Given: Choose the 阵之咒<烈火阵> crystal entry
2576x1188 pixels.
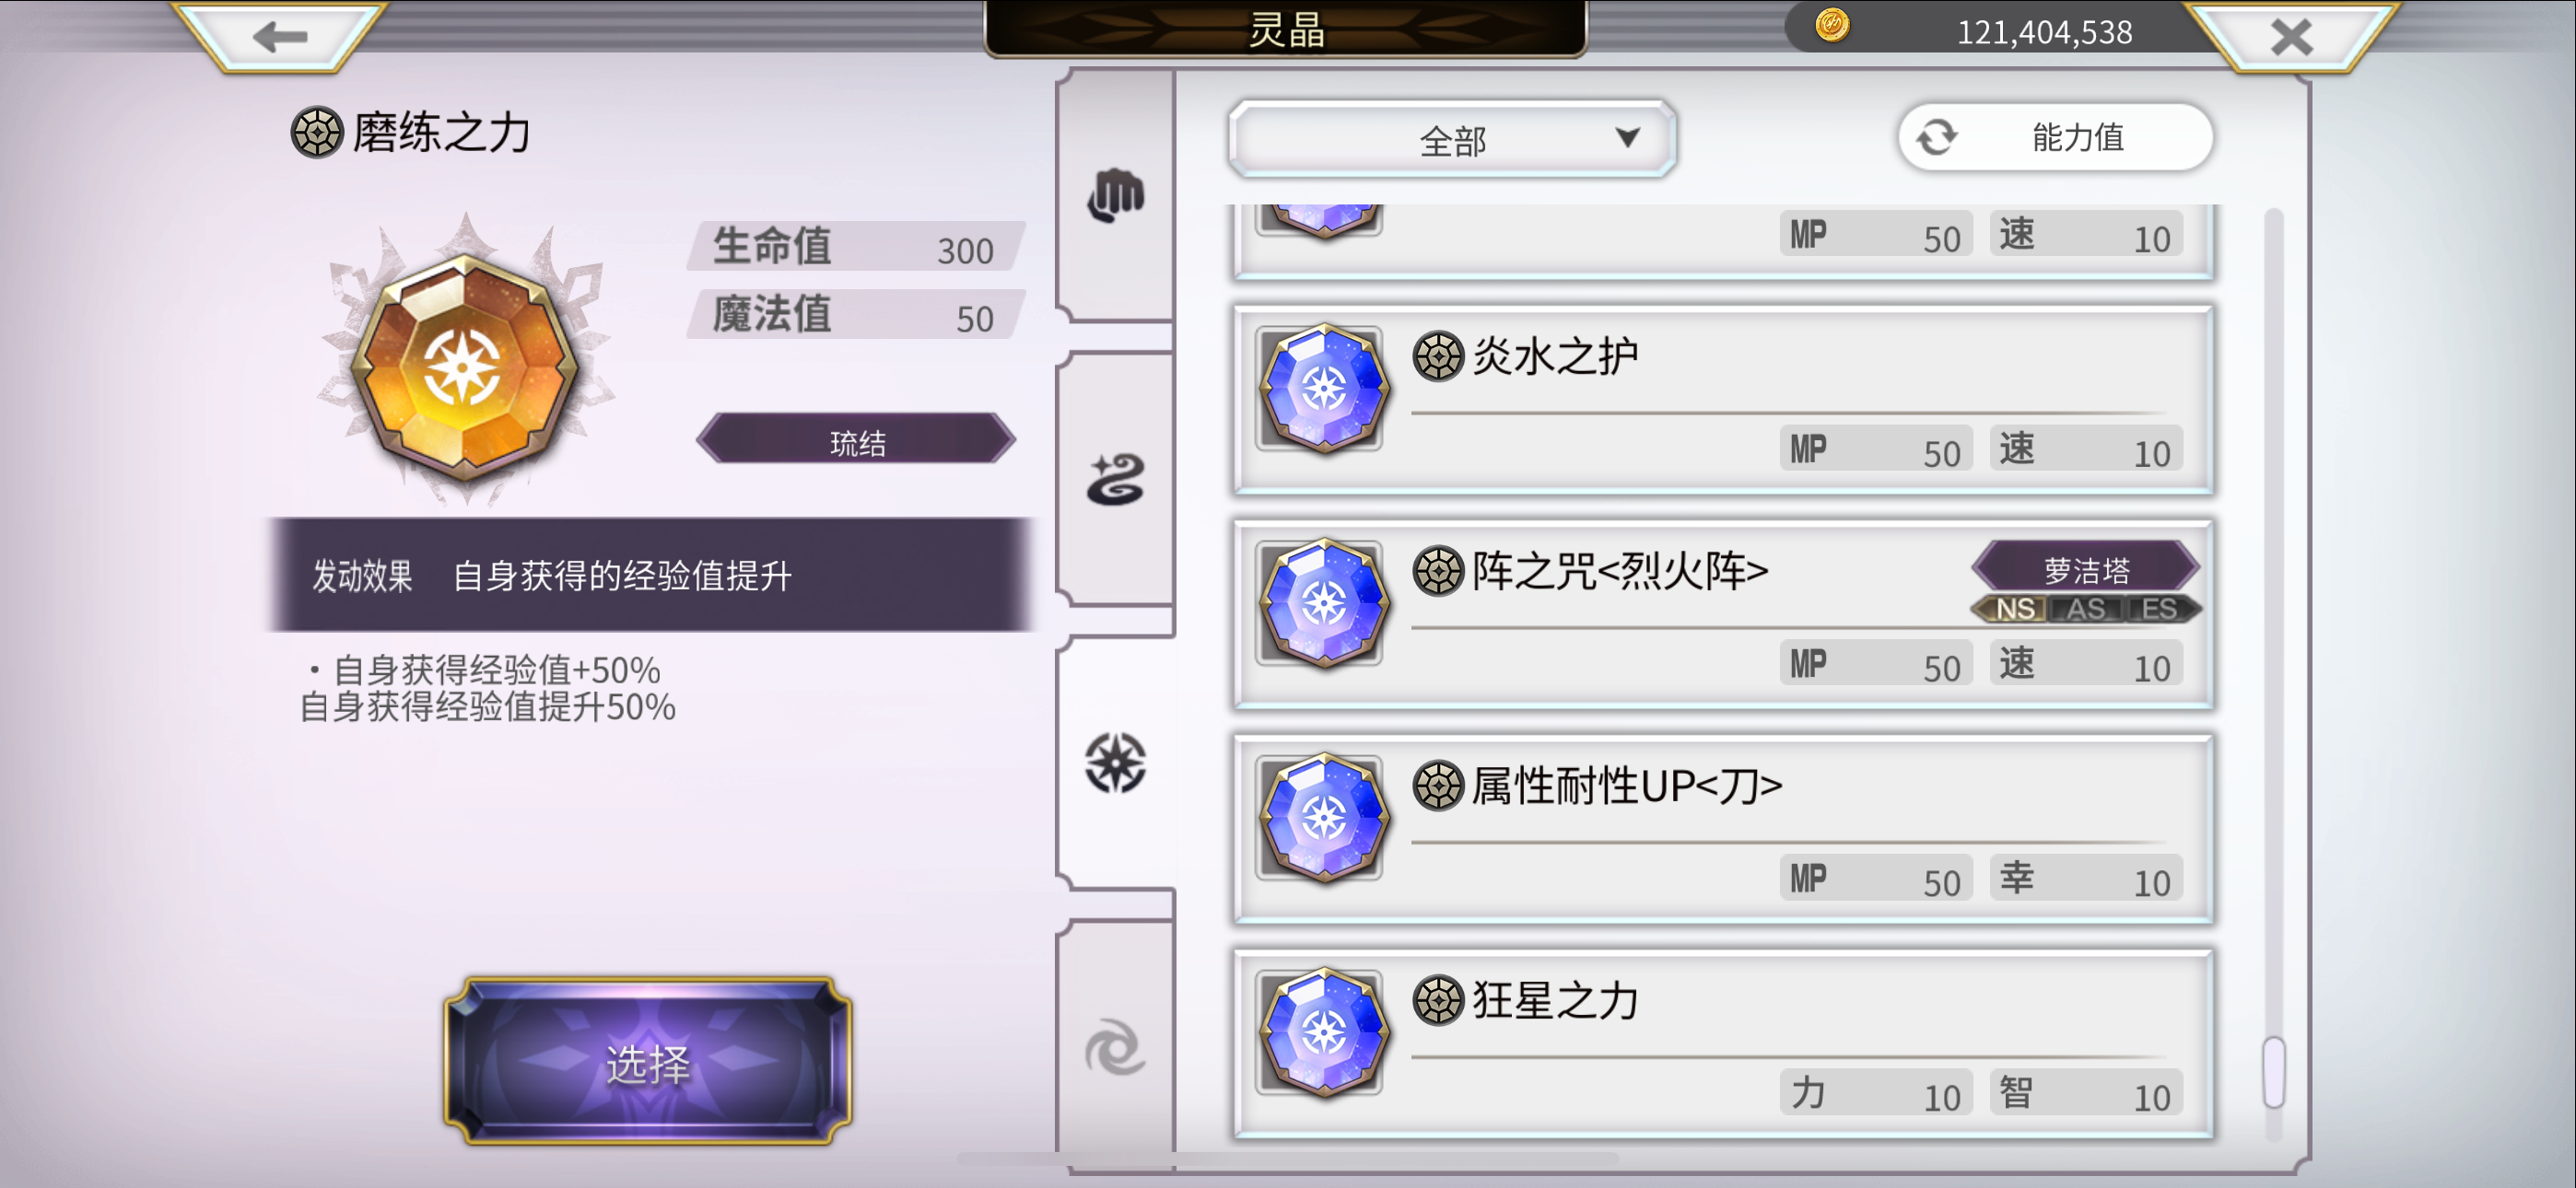Looking at the screenshot, I should click(x=1723, y=613).
